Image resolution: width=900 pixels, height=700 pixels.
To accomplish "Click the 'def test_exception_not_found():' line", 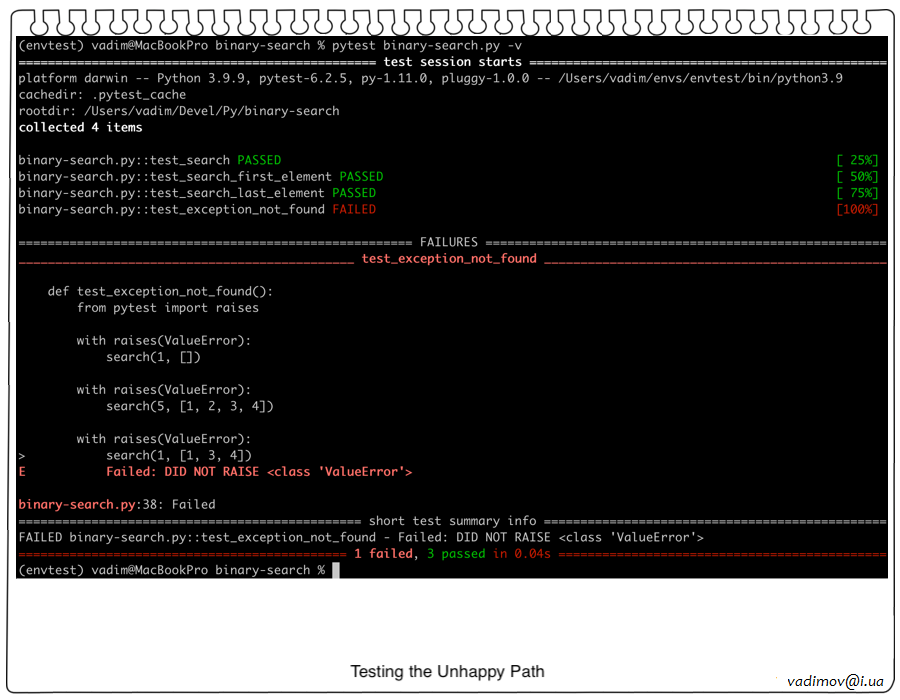I will pyautogui.click(x=160, y=291).
